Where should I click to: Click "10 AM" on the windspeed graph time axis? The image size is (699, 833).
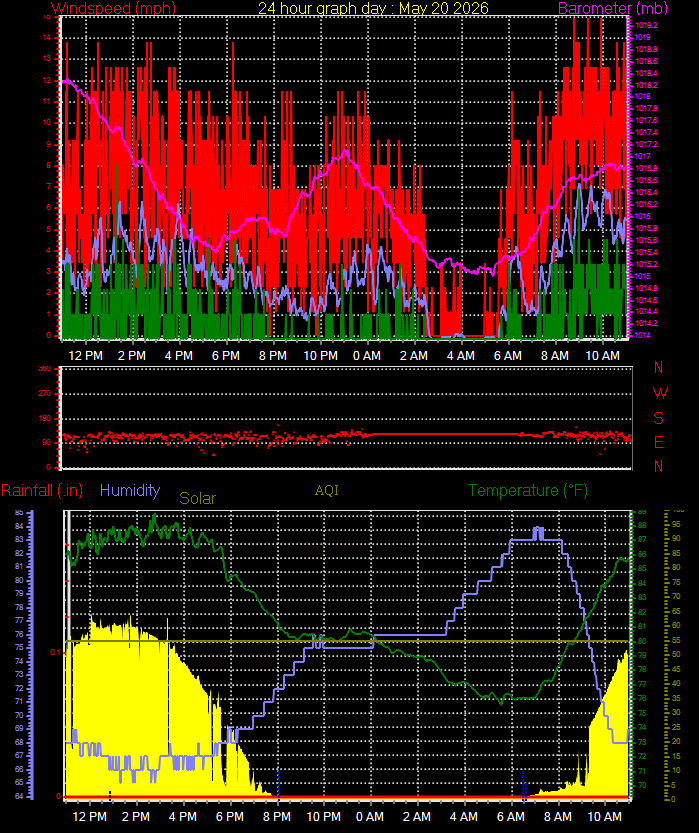click(602, 356)
